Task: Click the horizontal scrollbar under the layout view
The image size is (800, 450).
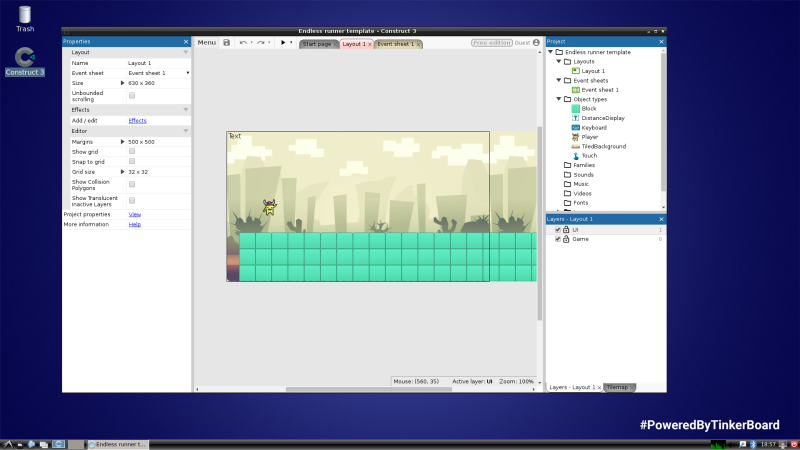Action: (369, 389)
